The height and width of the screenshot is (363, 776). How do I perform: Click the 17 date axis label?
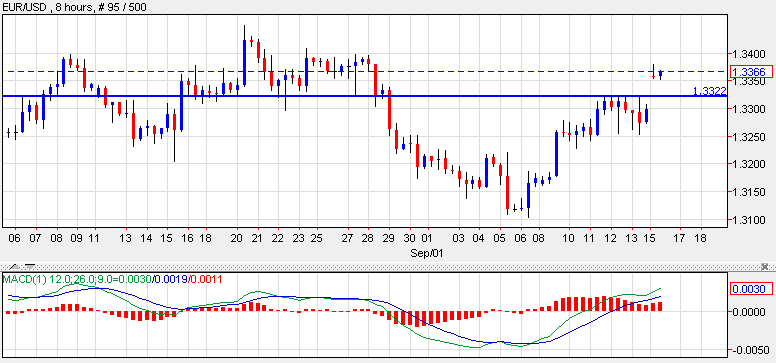679,238
